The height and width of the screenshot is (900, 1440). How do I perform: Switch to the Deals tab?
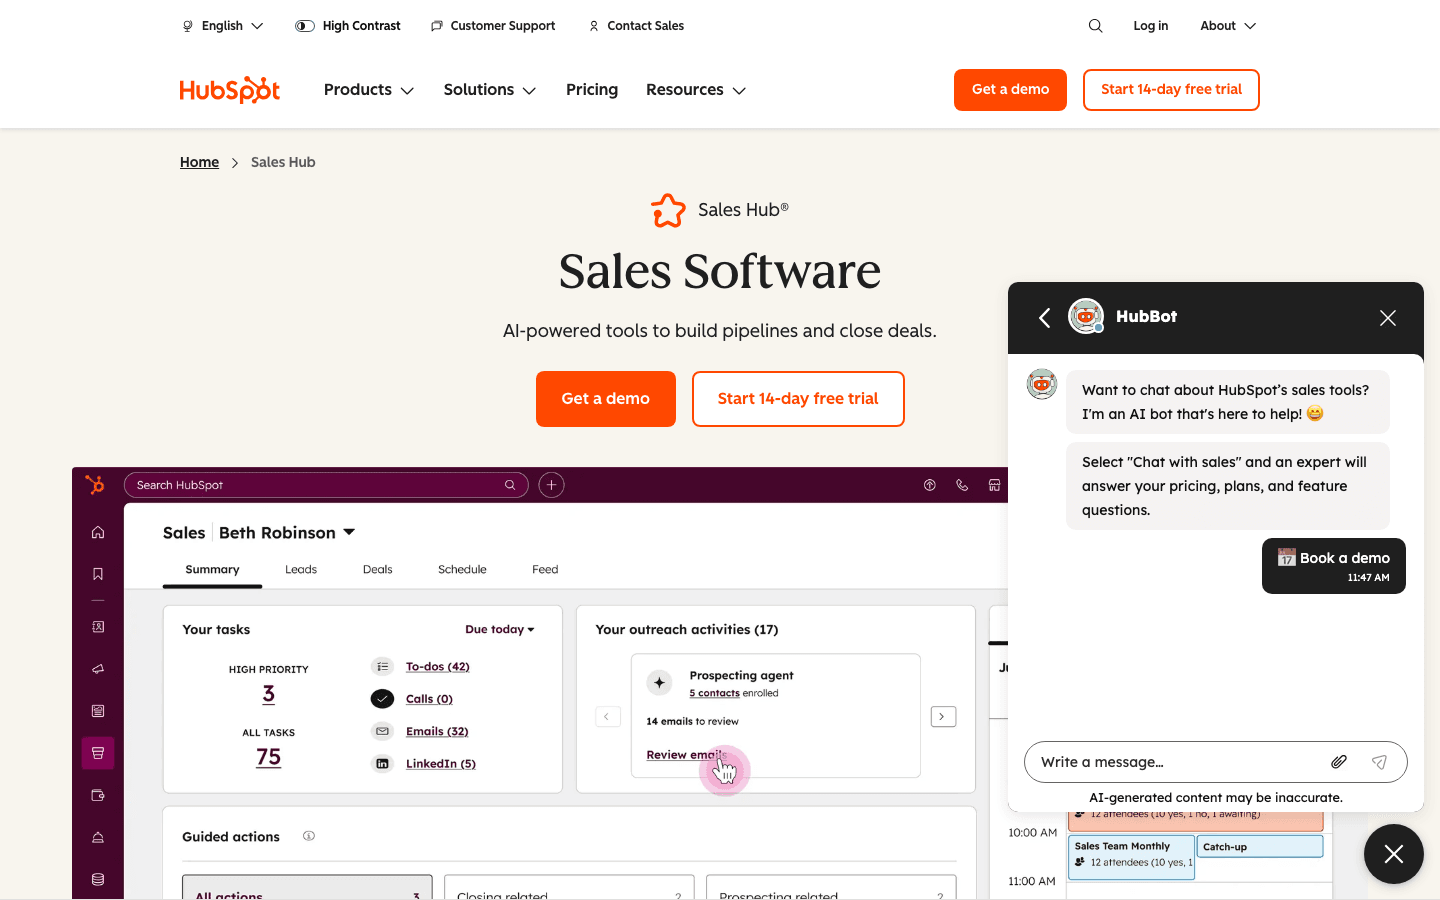point(377,569)
